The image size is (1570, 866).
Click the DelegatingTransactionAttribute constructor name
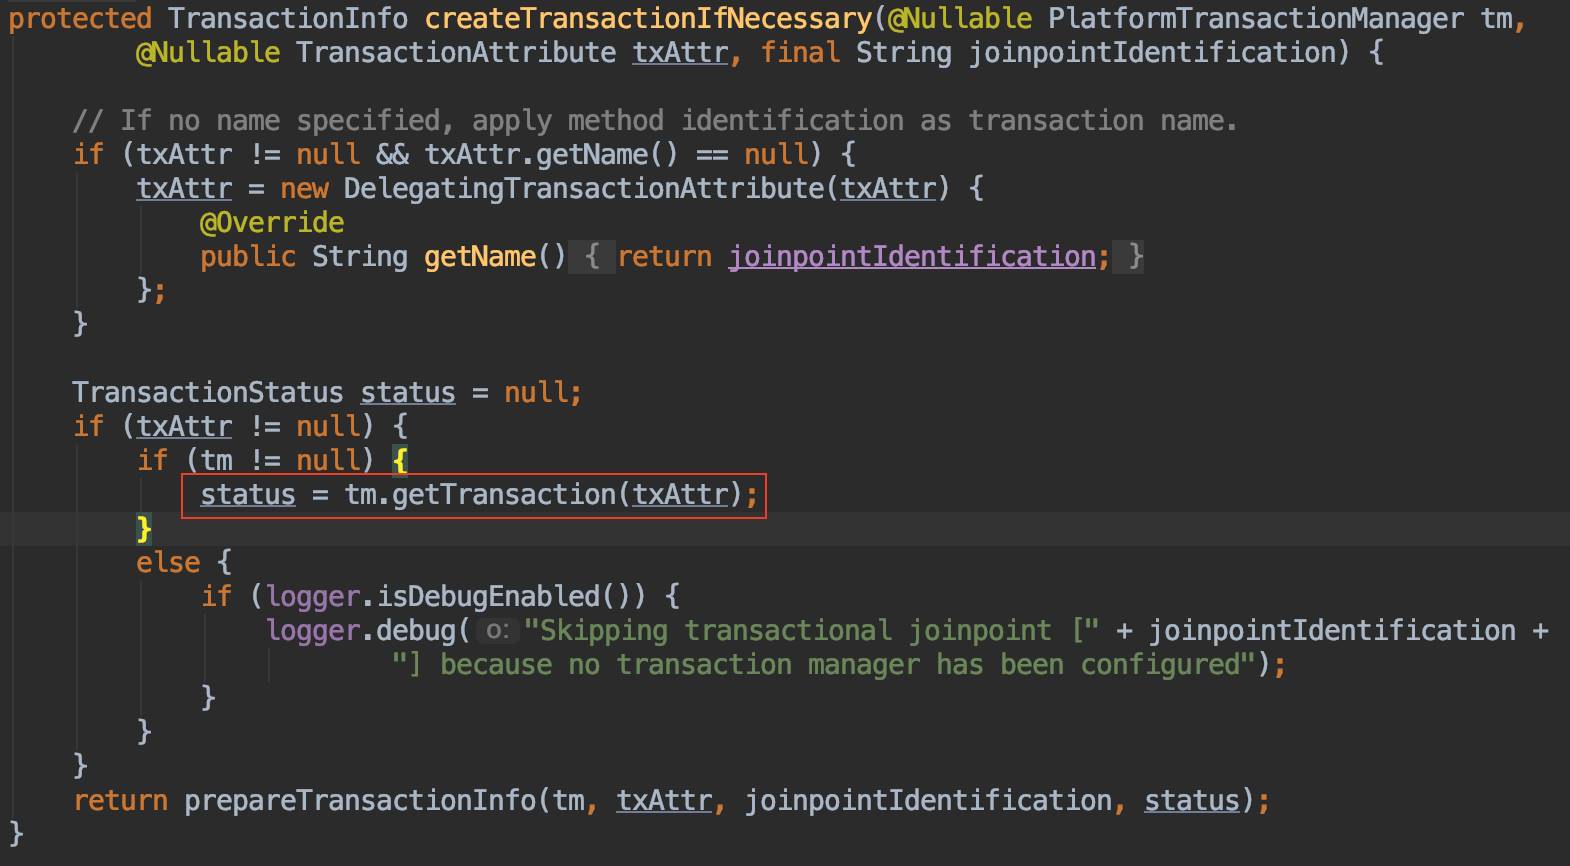click(x=584, y=189)
